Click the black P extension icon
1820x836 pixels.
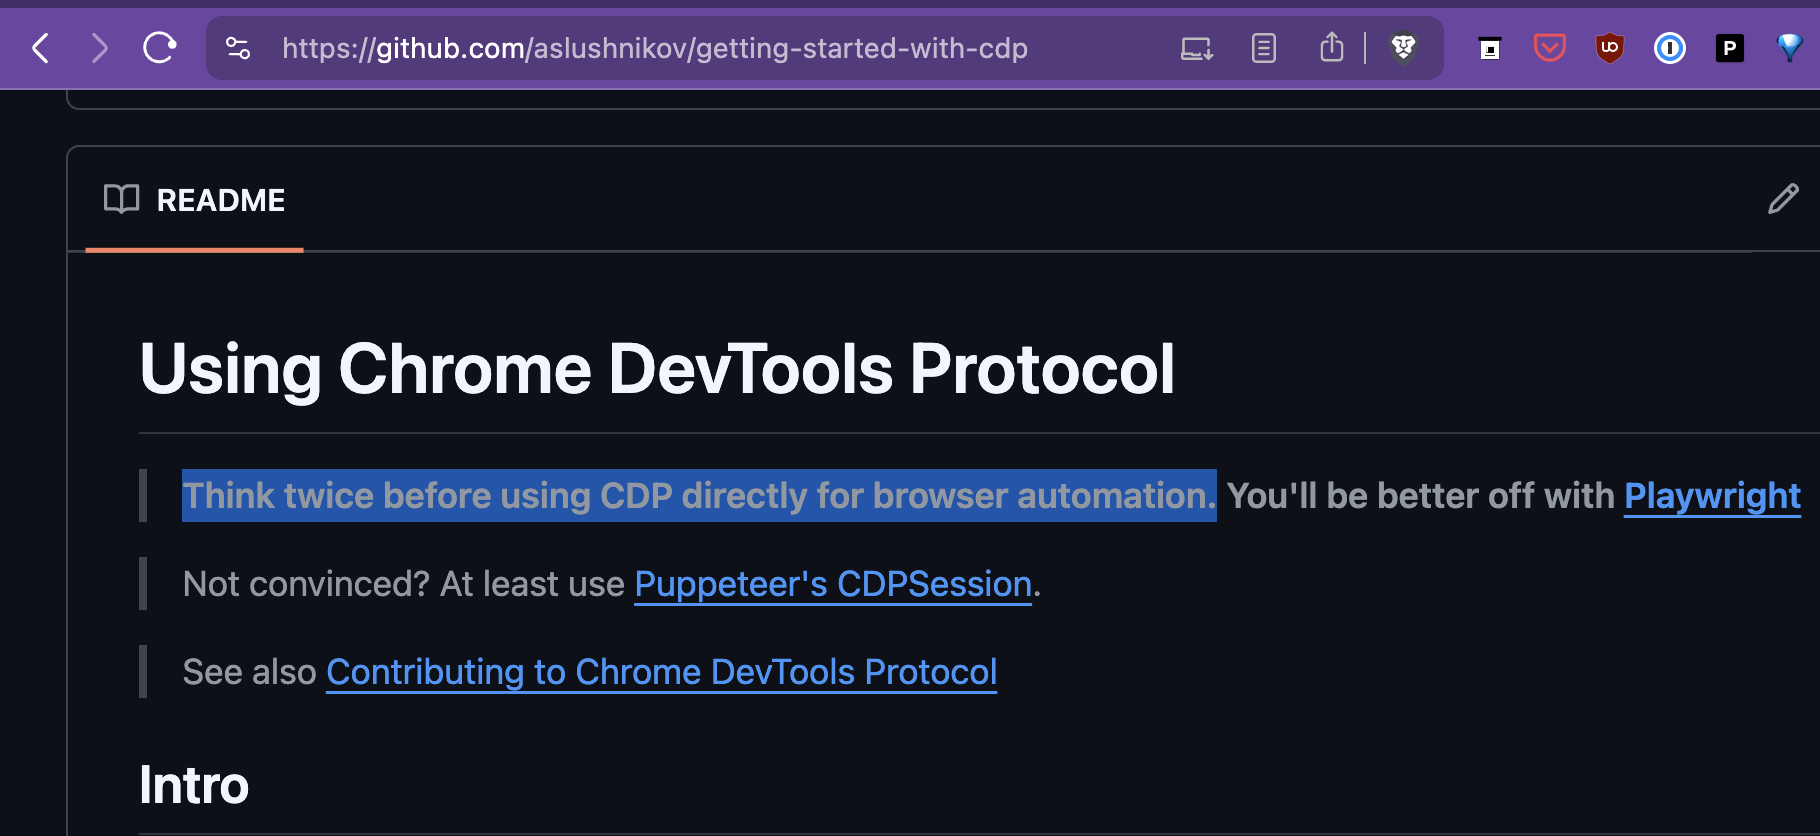[x=1730, y=47]
